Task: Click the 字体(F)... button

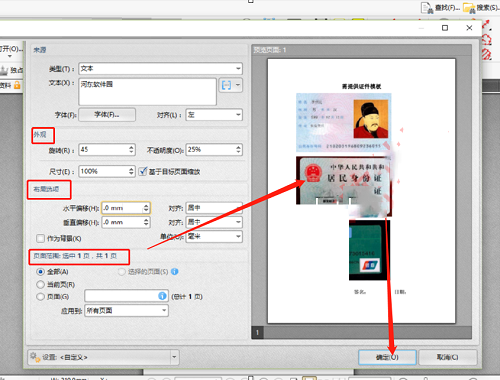Action: 107,115
